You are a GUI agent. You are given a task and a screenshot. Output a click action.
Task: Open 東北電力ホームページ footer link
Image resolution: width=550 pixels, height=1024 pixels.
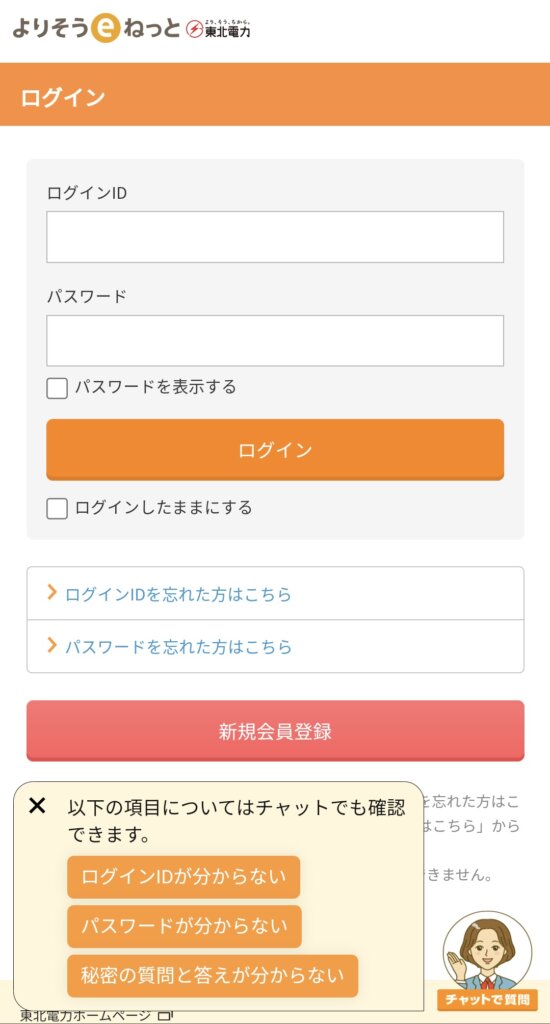click(88, 1016)
